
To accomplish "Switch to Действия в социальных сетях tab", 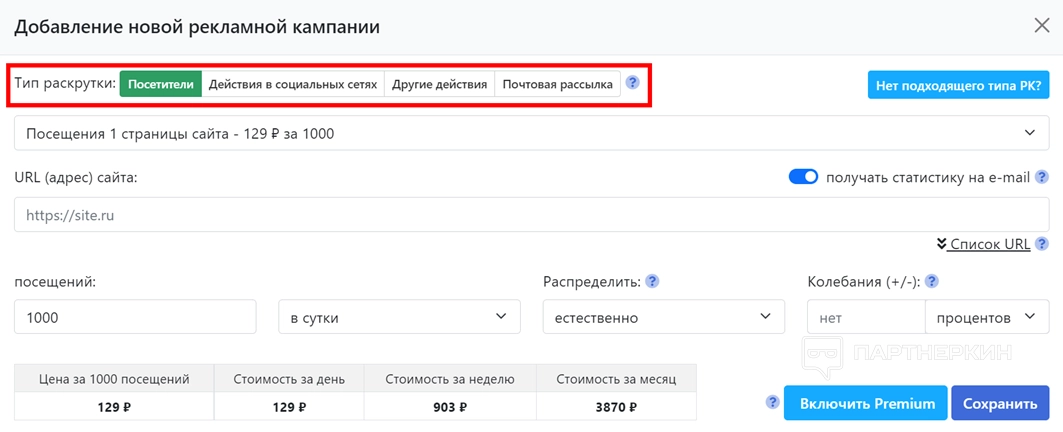I will click(293, 84).
